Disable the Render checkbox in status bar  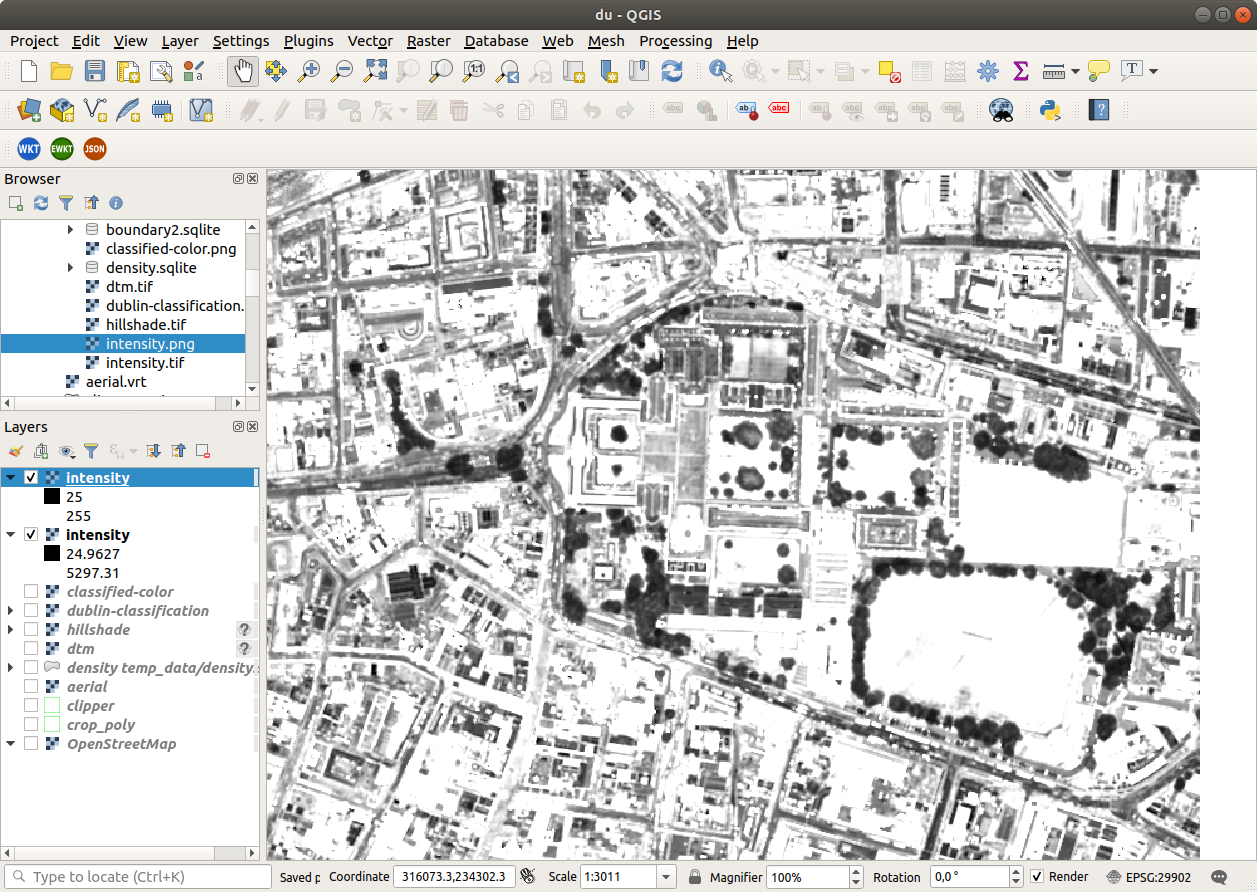point(1037,876)
